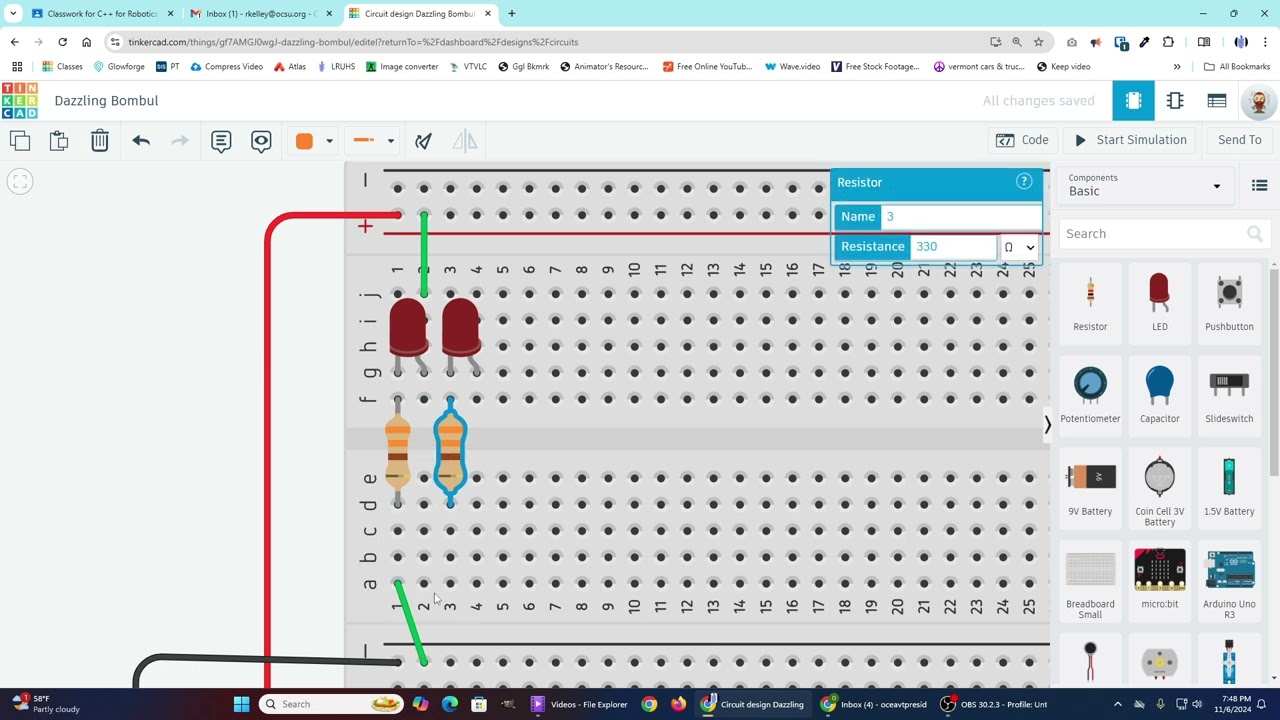Screen dimensions: 1280x720
Task: Reload the Tinkercad page
Action: click(x=62, y=42)
